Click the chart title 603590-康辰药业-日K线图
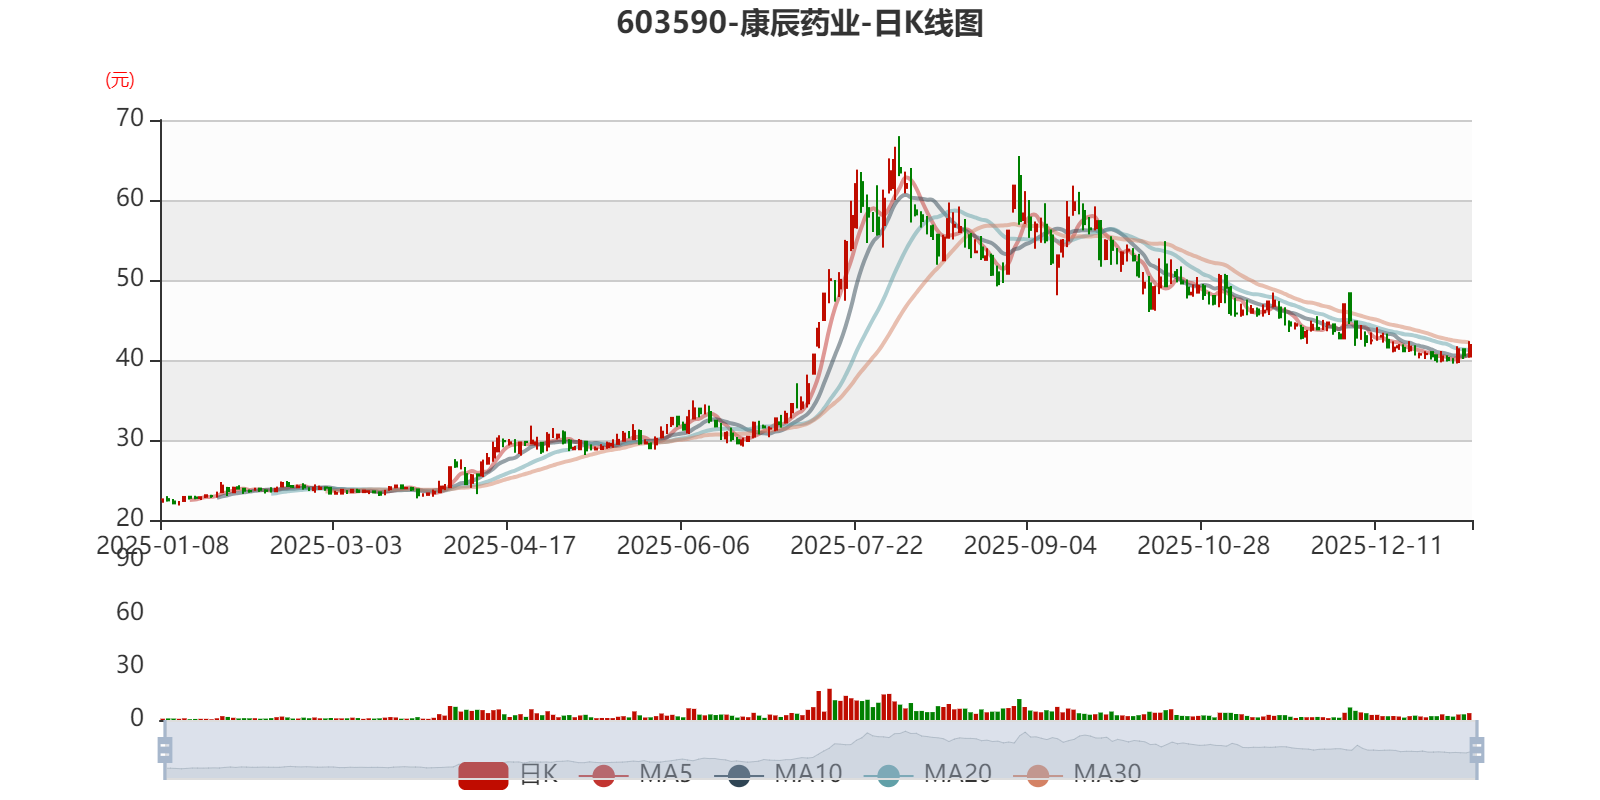The image size is (1600, 800). pos(800,23)
